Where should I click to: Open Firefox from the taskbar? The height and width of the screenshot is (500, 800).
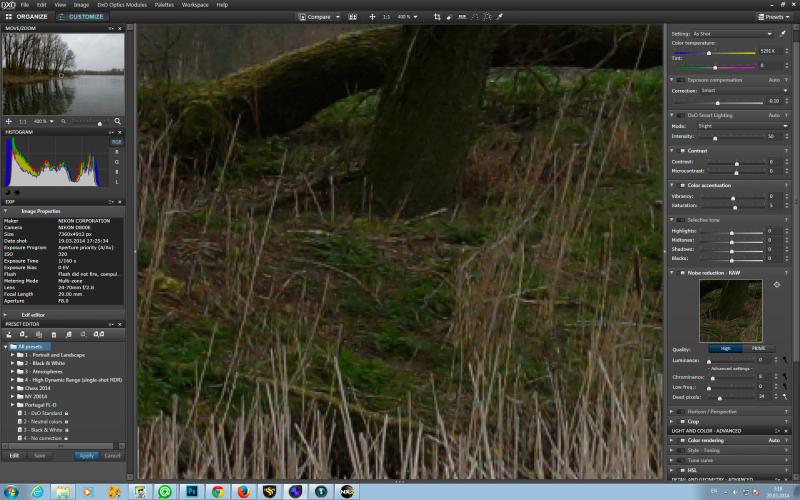click(x=244, y=491)
